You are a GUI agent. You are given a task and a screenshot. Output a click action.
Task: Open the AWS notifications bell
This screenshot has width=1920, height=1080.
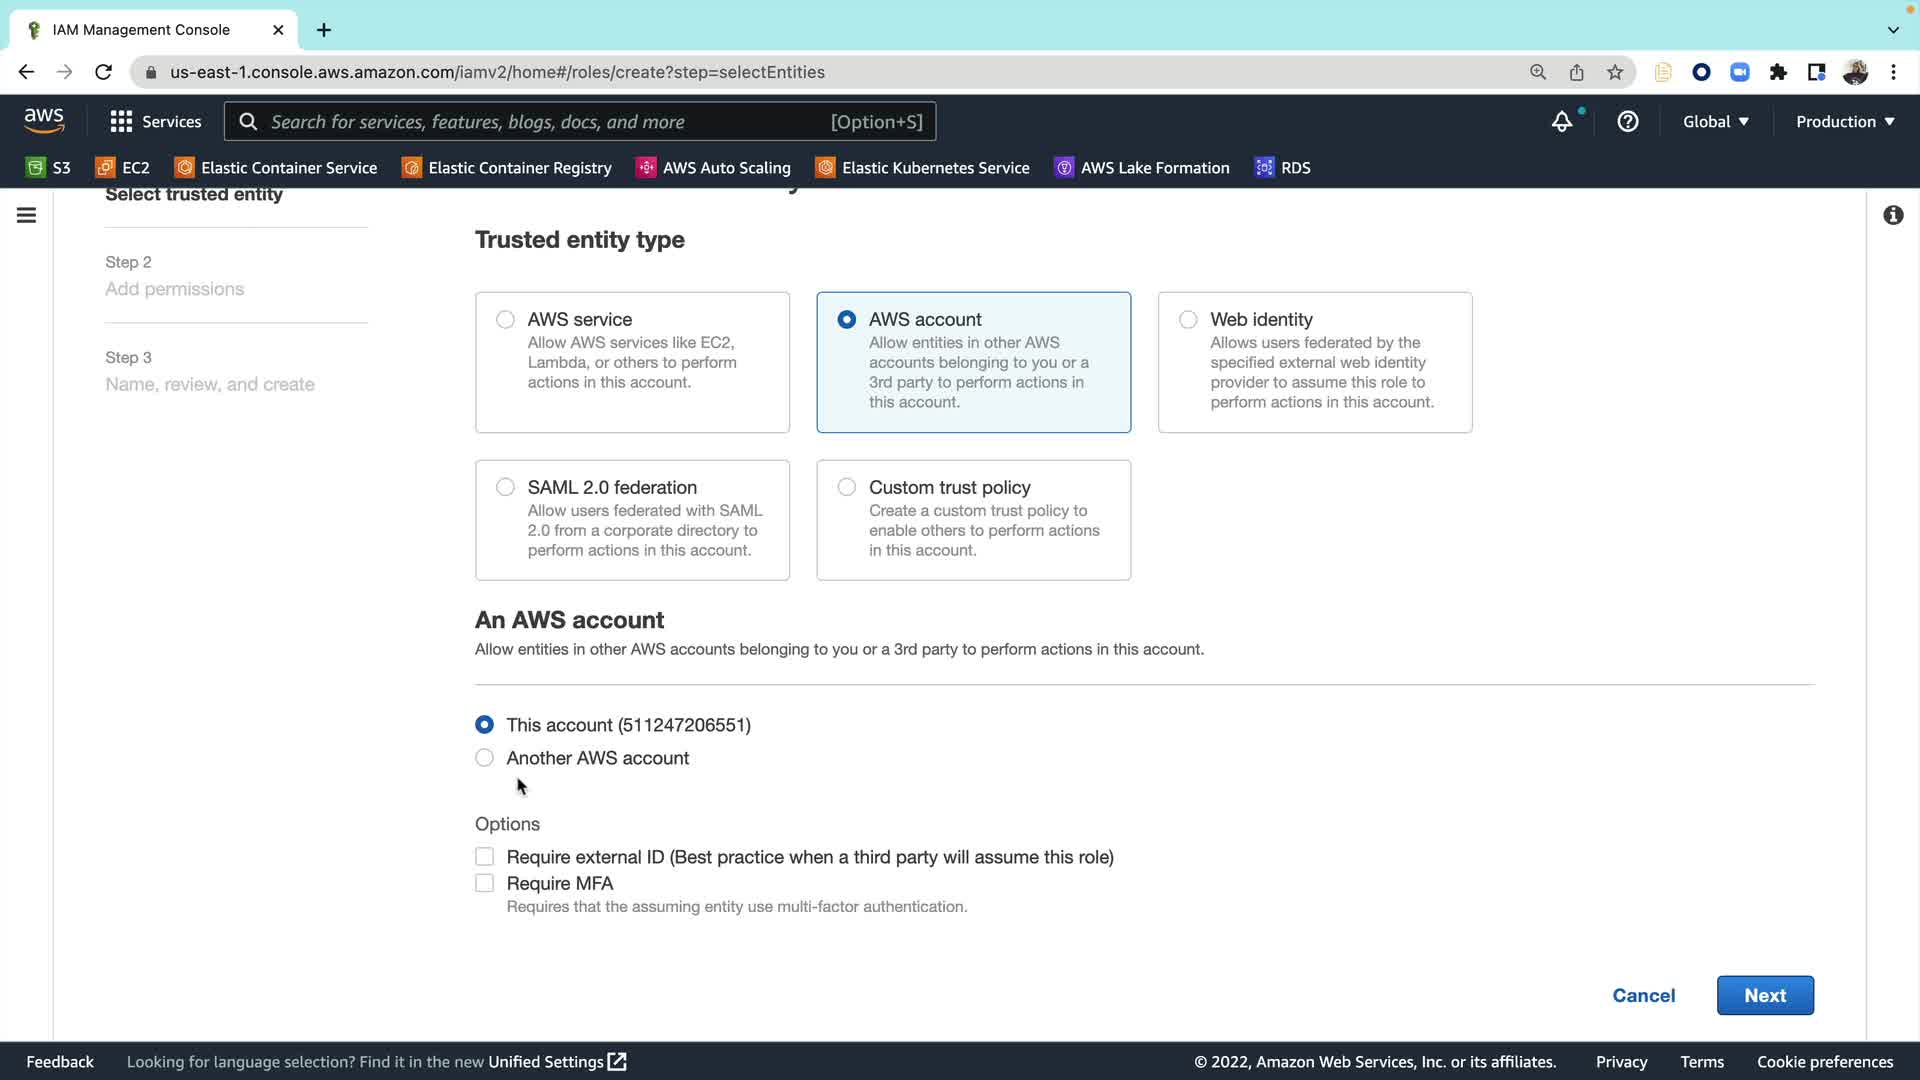1561,122
